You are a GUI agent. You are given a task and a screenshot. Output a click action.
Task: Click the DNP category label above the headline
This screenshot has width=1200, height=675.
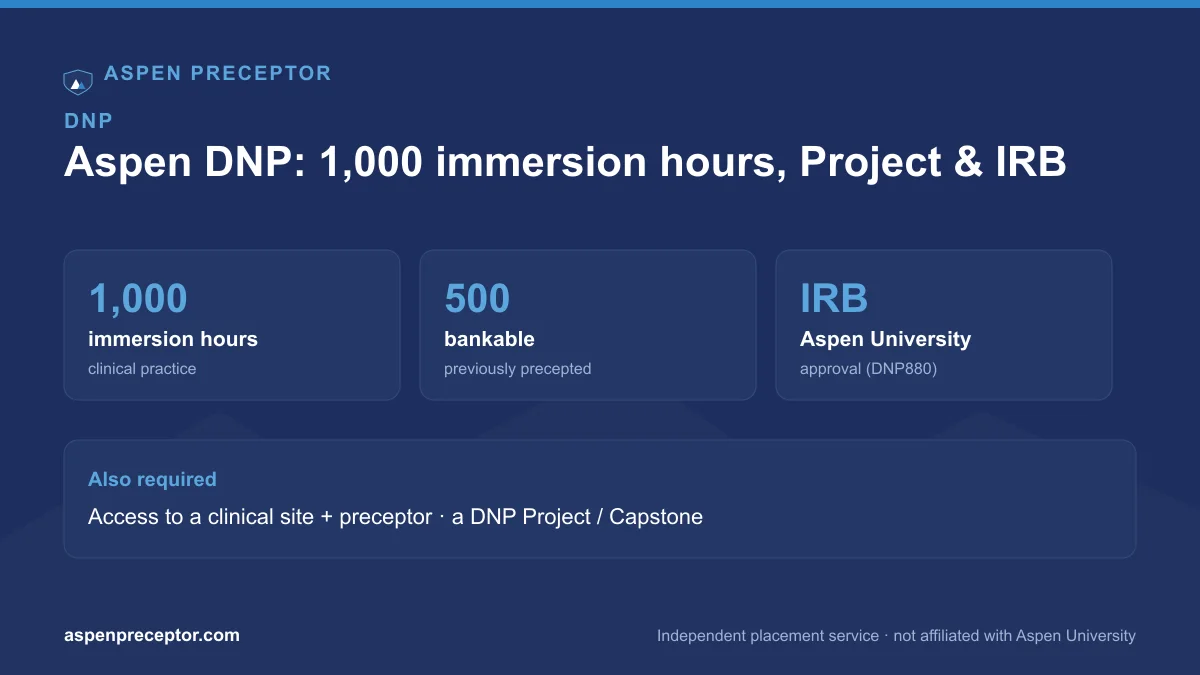pyautogui.click(x=88, y=121)
